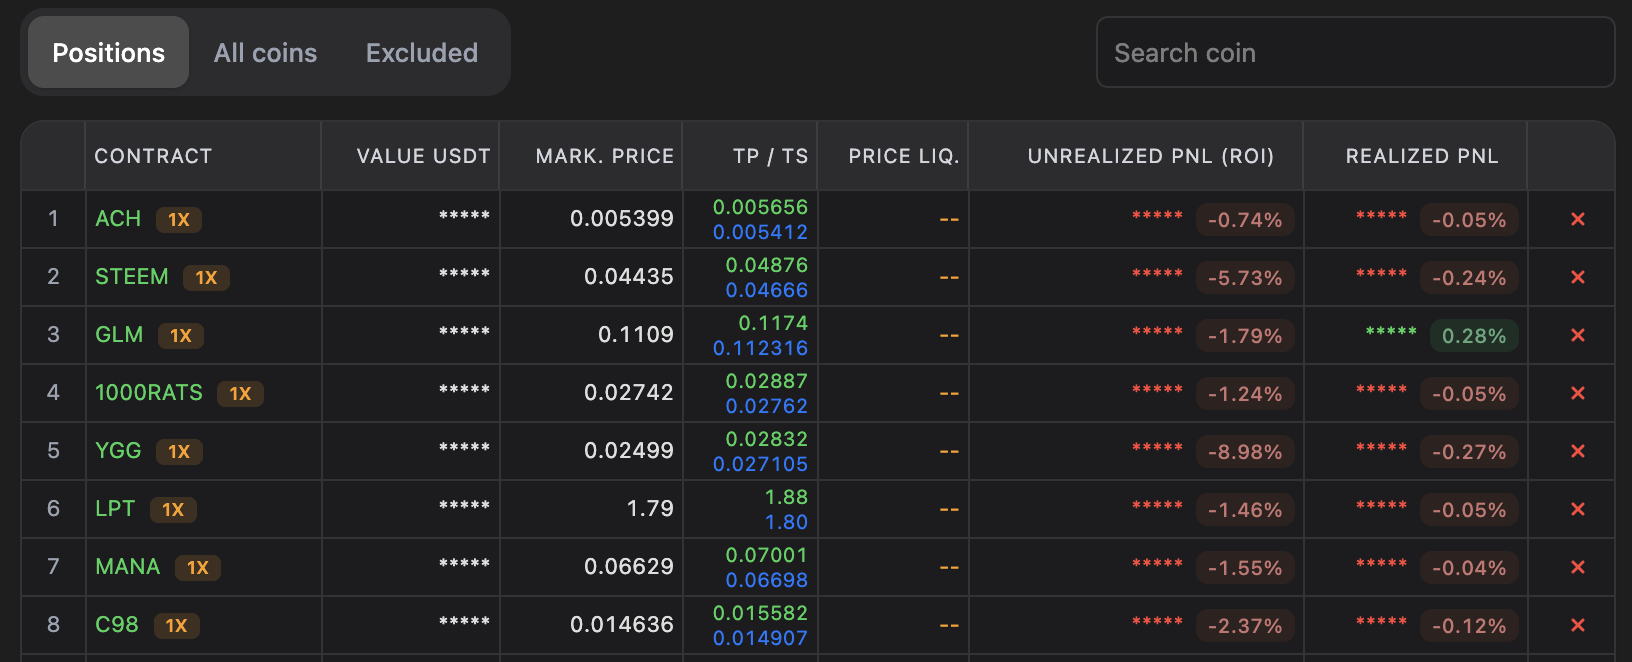This screenshot has width=1632, height=662.
Task: Click the 1X leverage badge for STEEM
Action: [206, 278]
